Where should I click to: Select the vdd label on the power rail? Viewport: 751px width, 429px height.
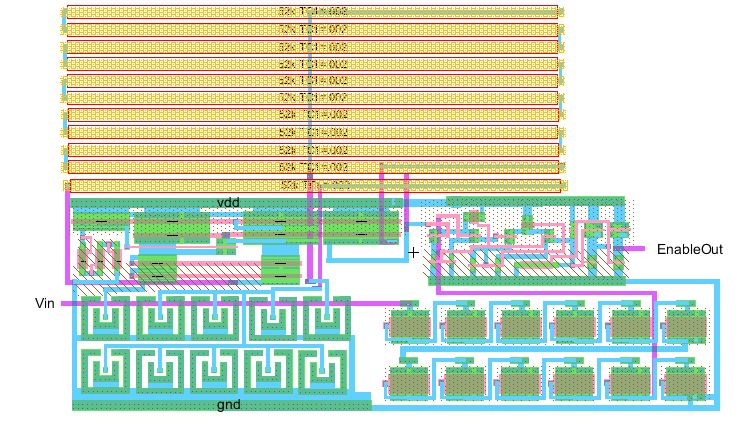click(228, 202)
